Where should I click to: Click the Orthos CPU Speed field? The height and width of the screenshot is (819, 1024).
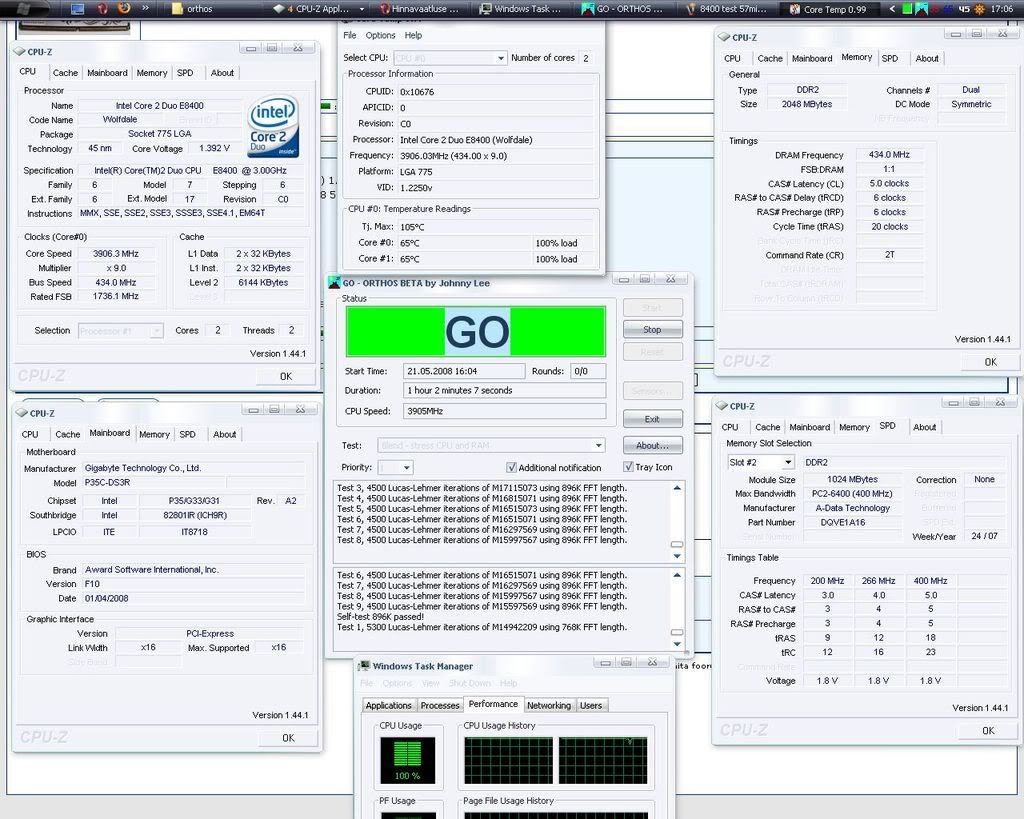(x=505, y=411)
